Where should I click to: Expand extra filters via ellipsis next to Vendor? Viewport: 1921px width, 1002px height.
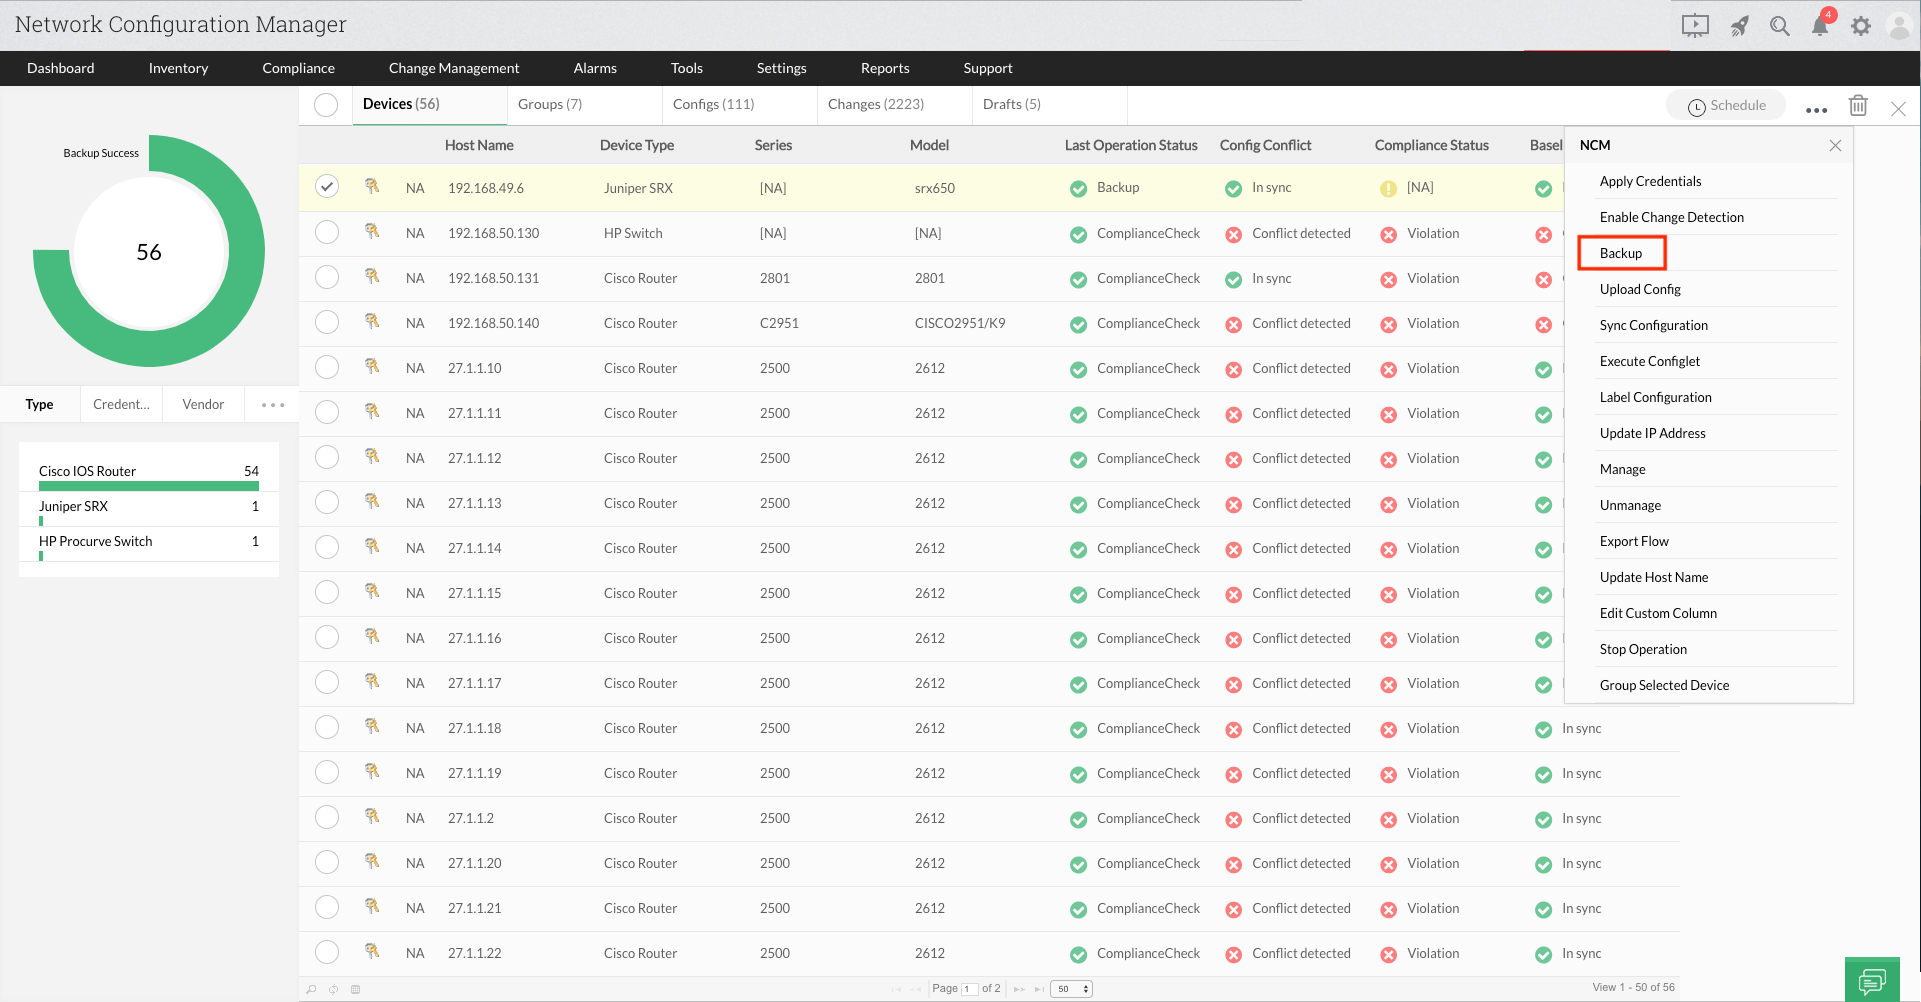click(x=271, y=404)
